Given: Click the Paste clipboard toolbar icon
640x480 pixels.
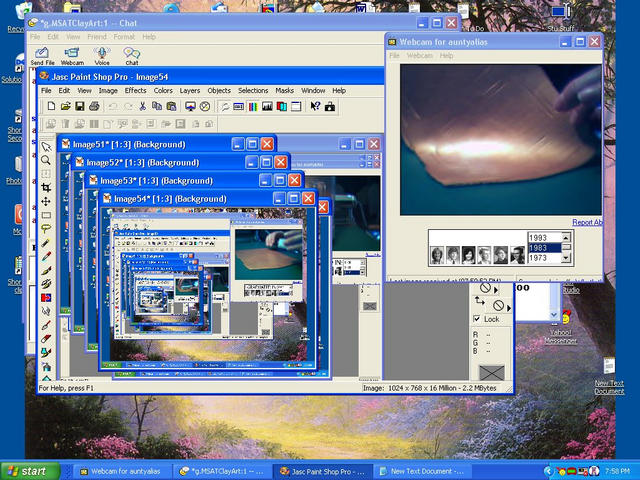Looking at the screenshot, I should (171, 107).
